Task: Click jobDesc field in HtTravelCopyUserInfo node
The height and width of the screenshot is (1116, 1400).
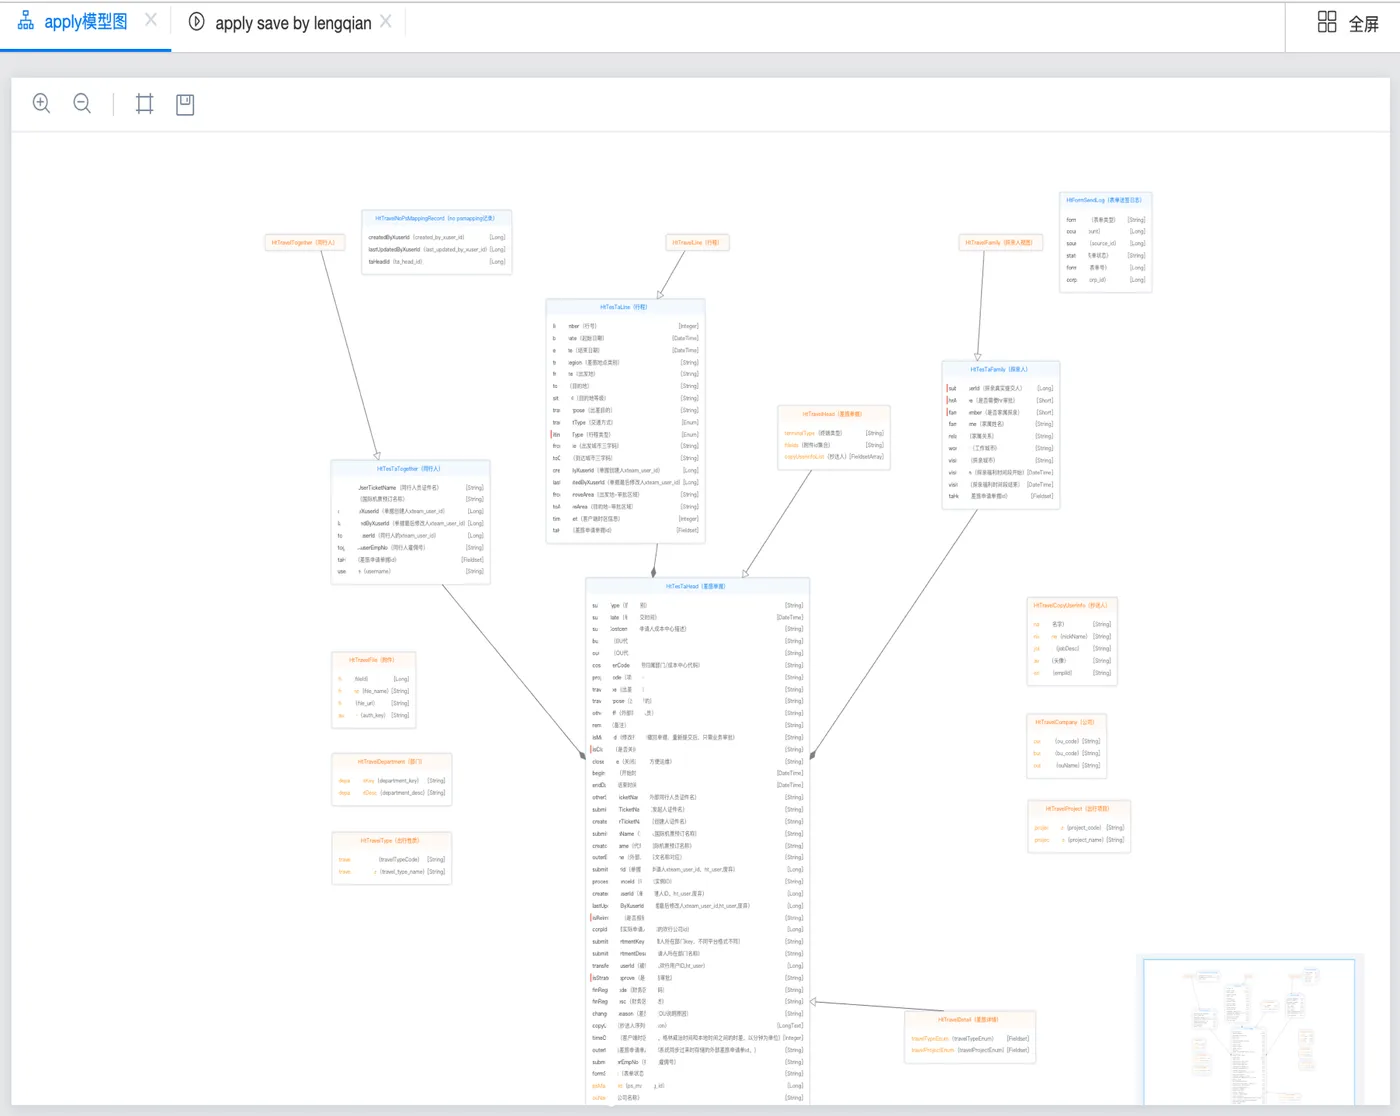Action: (x=1072, y=648)
